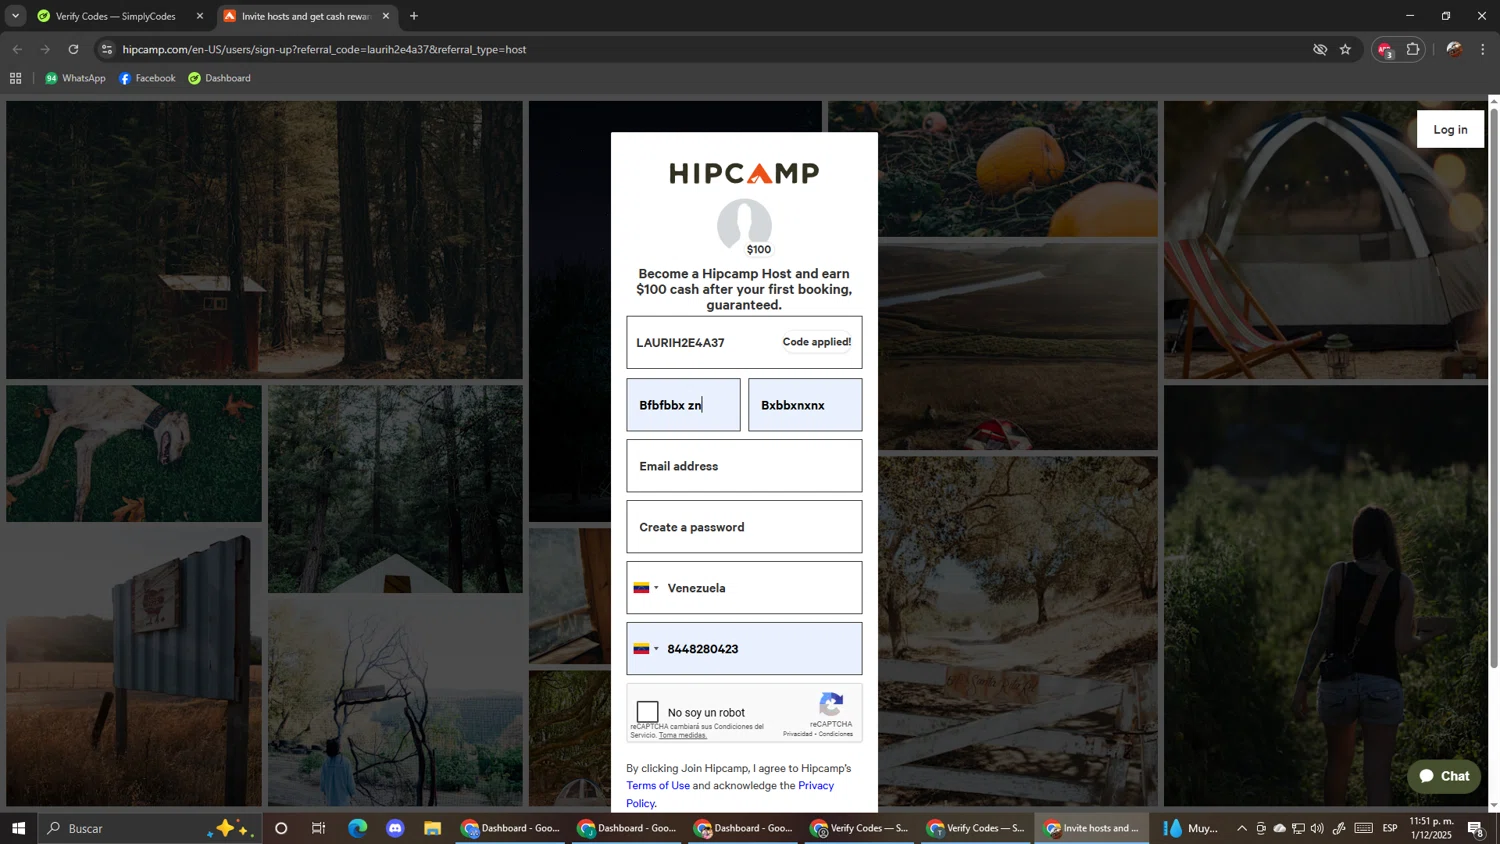Open the browser Extensions puzzle icon
This screenshot has width=1500, height=844.
1413,49
